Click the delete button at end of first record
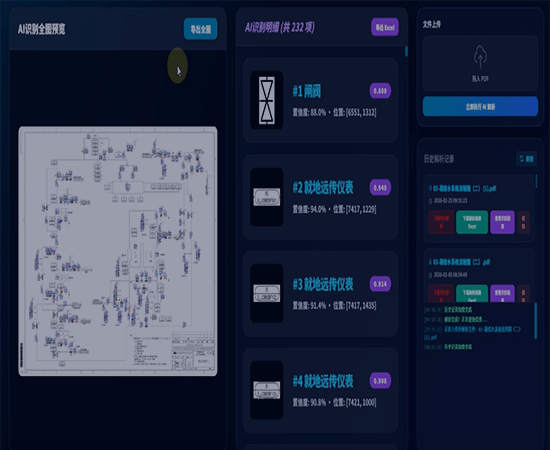 coord(523,222)
